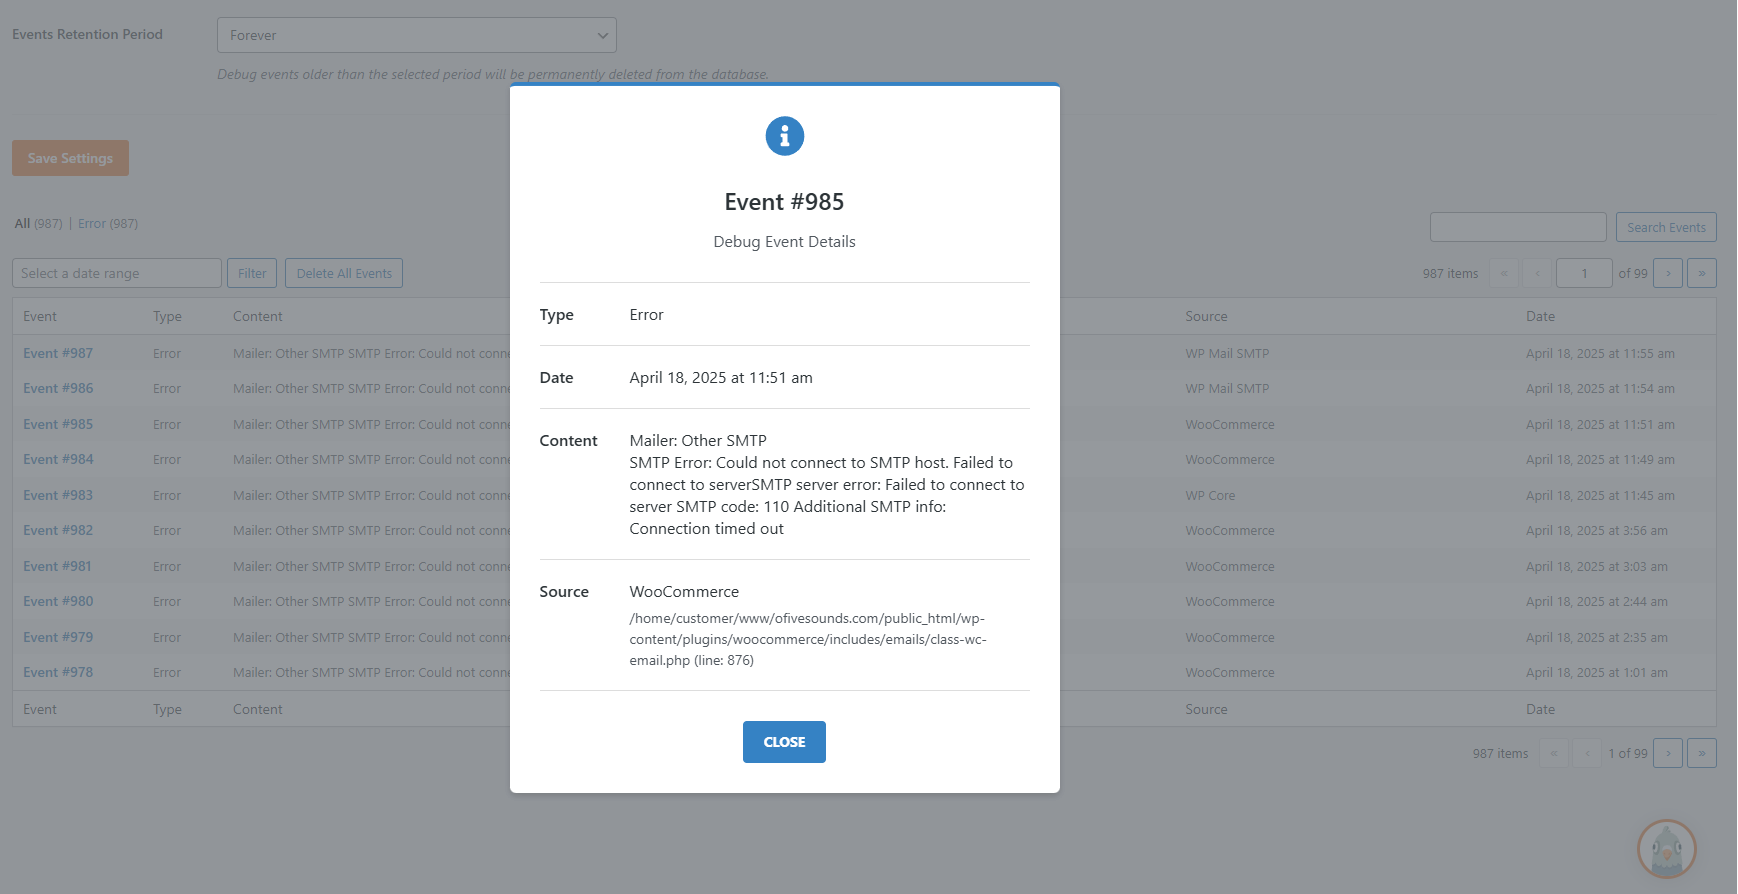Image resolution: width=1738 pixels, height=894 pixels.
Task: Click the Event column header at top
Action: (x=40, y=316)
